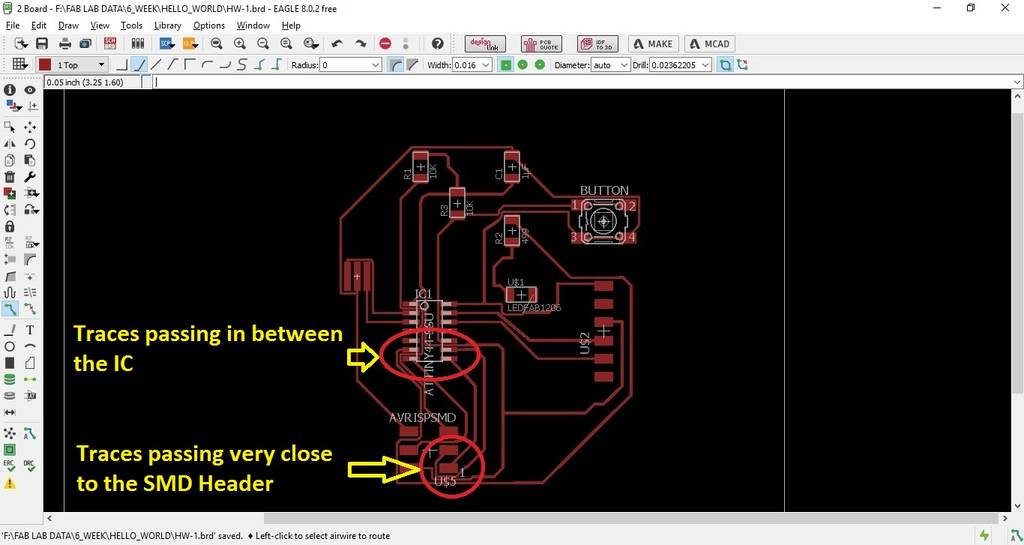This screenshot has width=1024, height=545.
Task: Toggle layer visibility with Show eye icon
Action: click(x=30, y=90)
